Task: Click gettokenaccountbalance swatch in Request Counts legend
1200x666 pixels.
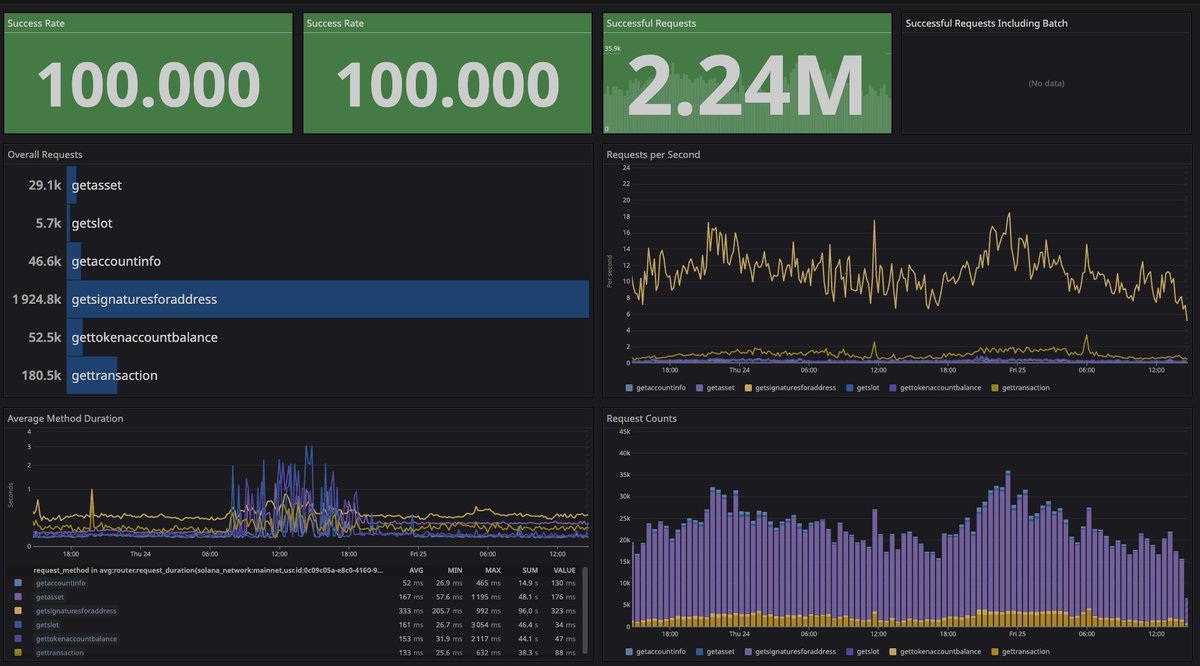Action: pos(893,653)
